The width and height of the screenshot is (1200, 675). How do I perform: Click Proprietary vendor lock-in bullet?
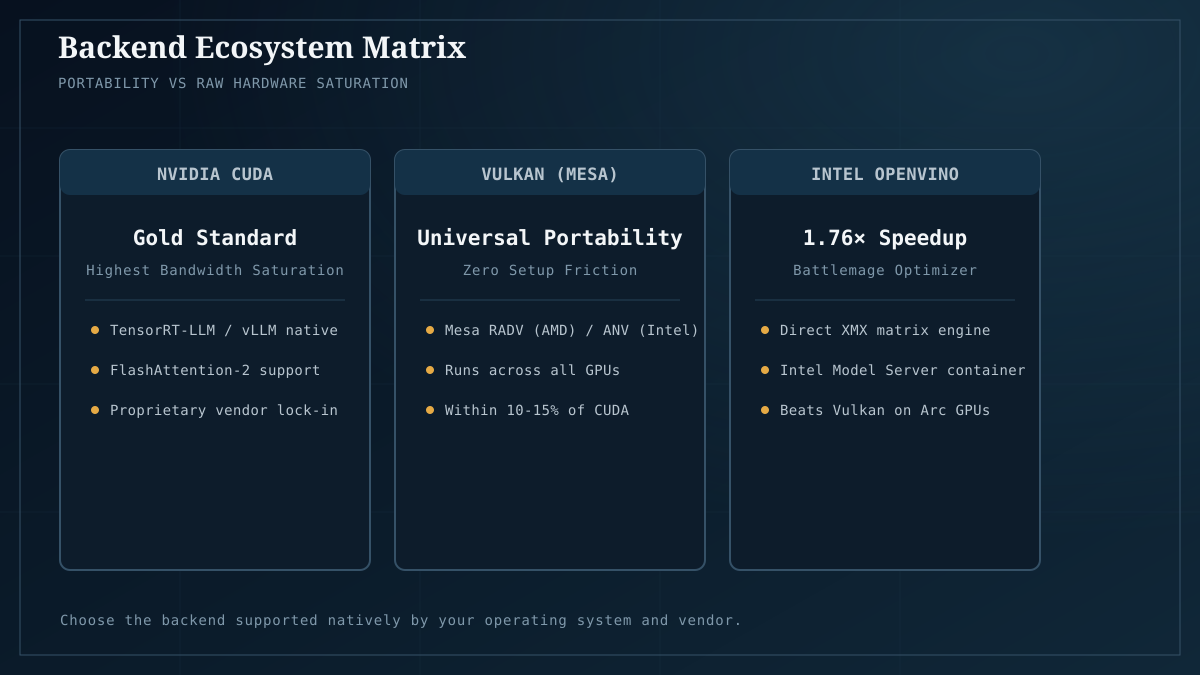[215, 410]
